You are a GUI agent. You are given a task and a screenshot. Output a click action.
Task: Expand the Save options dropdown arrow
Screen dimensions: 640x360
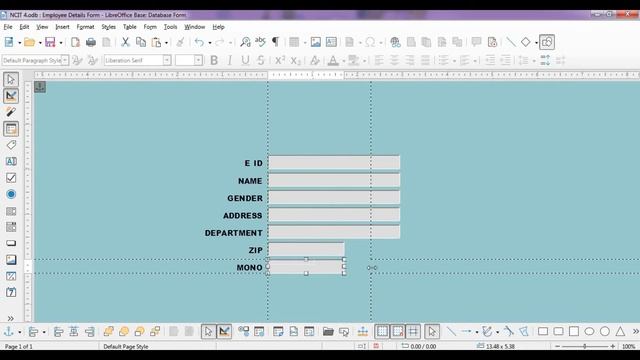point(61,42)
